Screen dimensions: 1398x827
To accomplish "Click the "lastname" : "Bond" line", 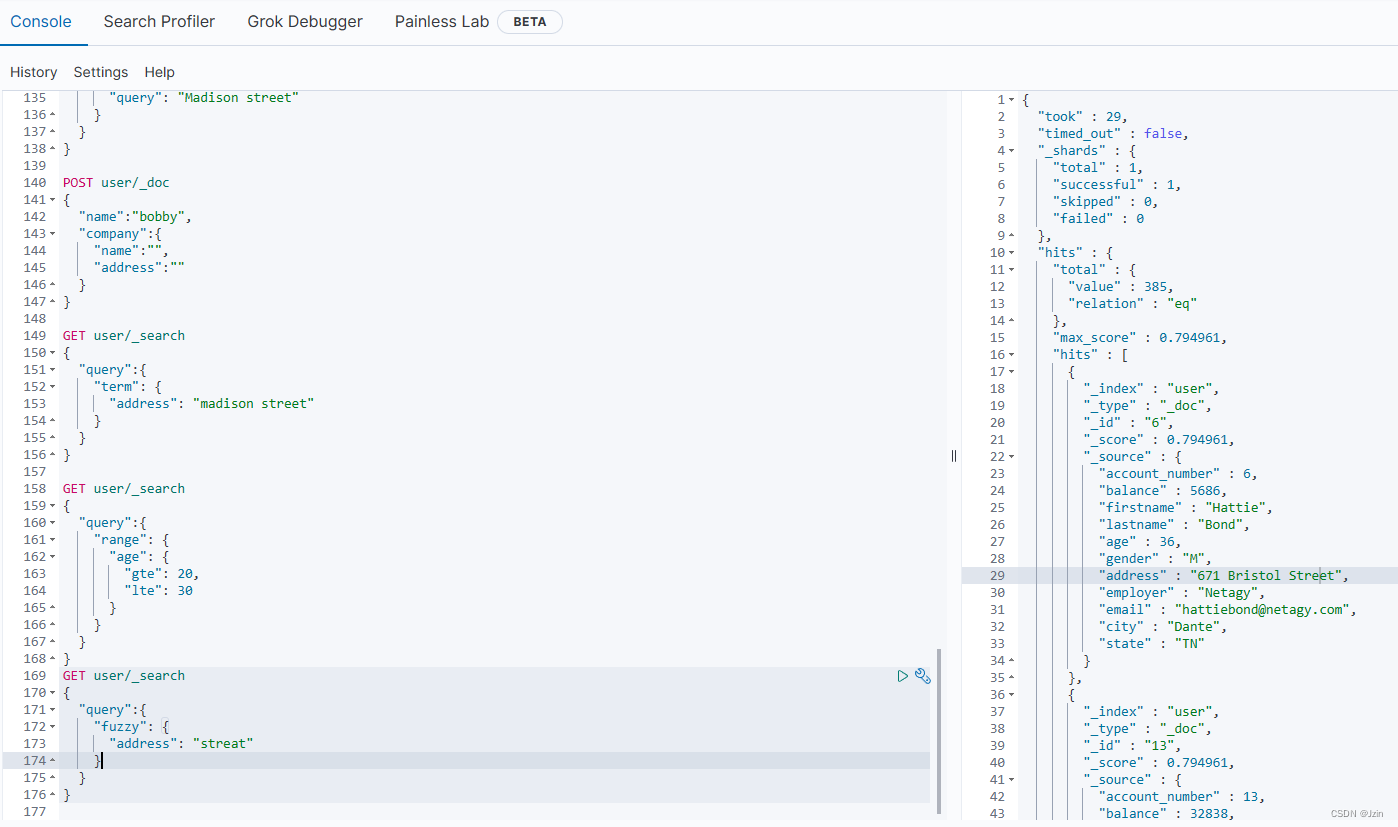I will point(1175,525).
